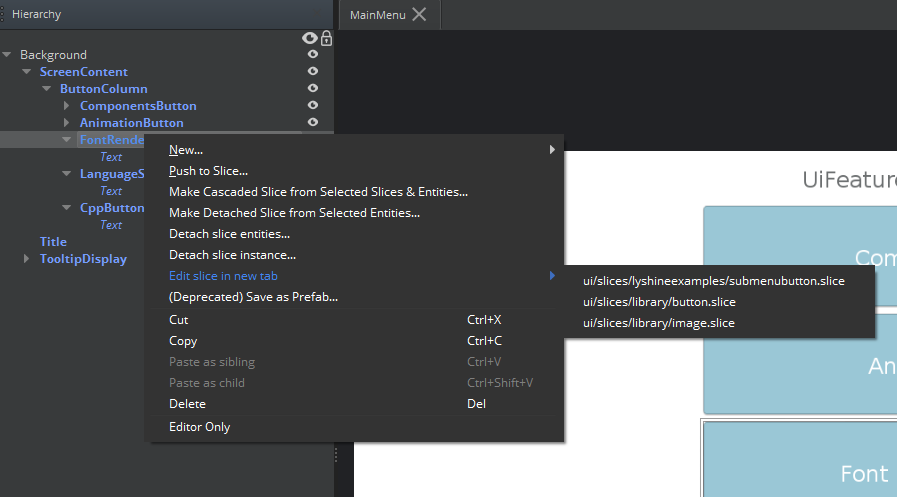
Task: Select the Title element in the Hierarchy
Action: point(53,242)
